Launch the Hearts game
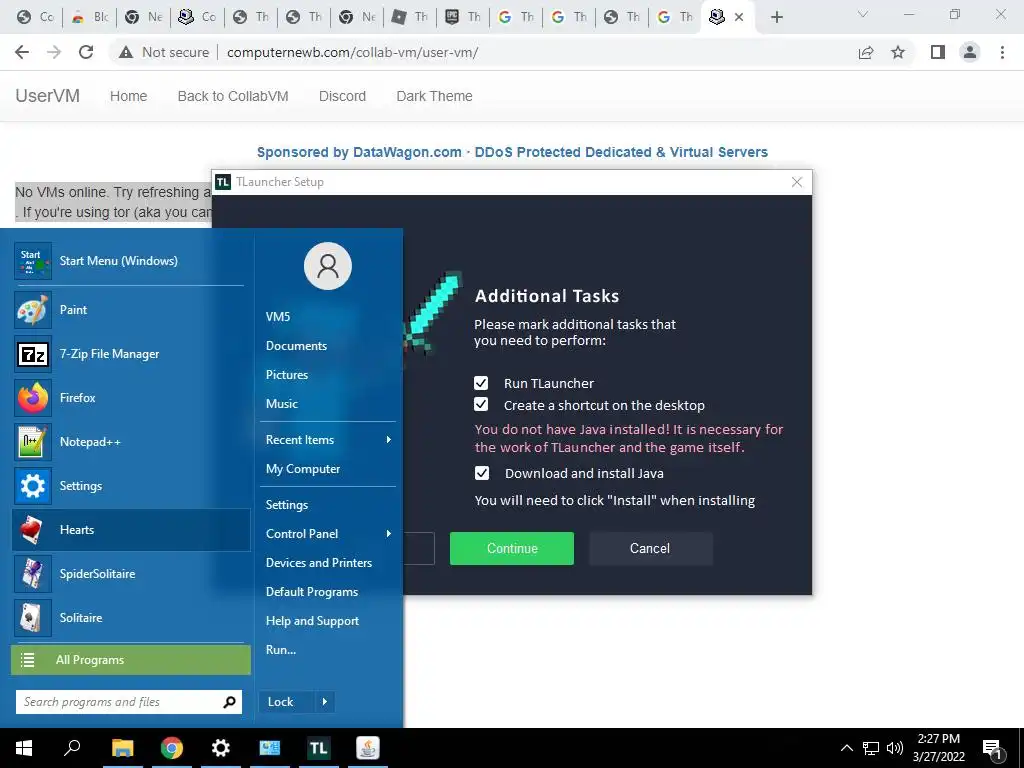This screenshot has height=768, width=1024. tap(131, 530)
